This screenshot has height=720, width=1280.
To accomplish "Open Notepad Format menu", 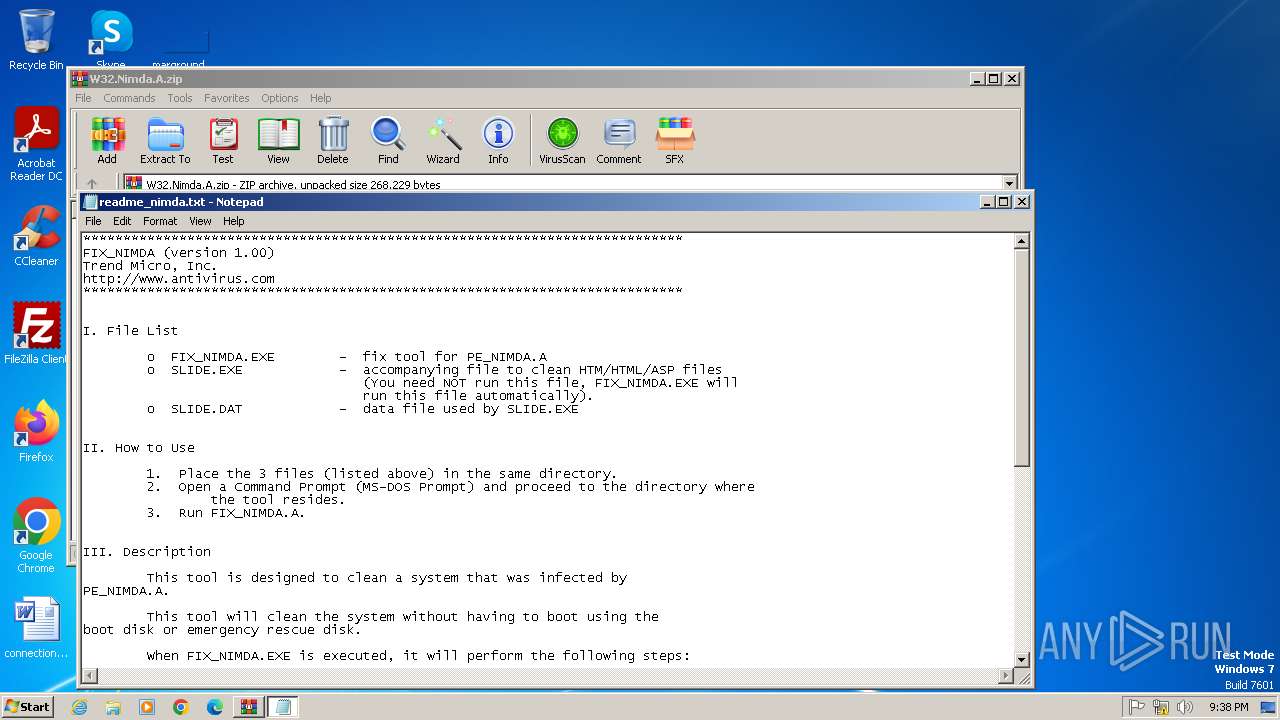I will point(160,221).
